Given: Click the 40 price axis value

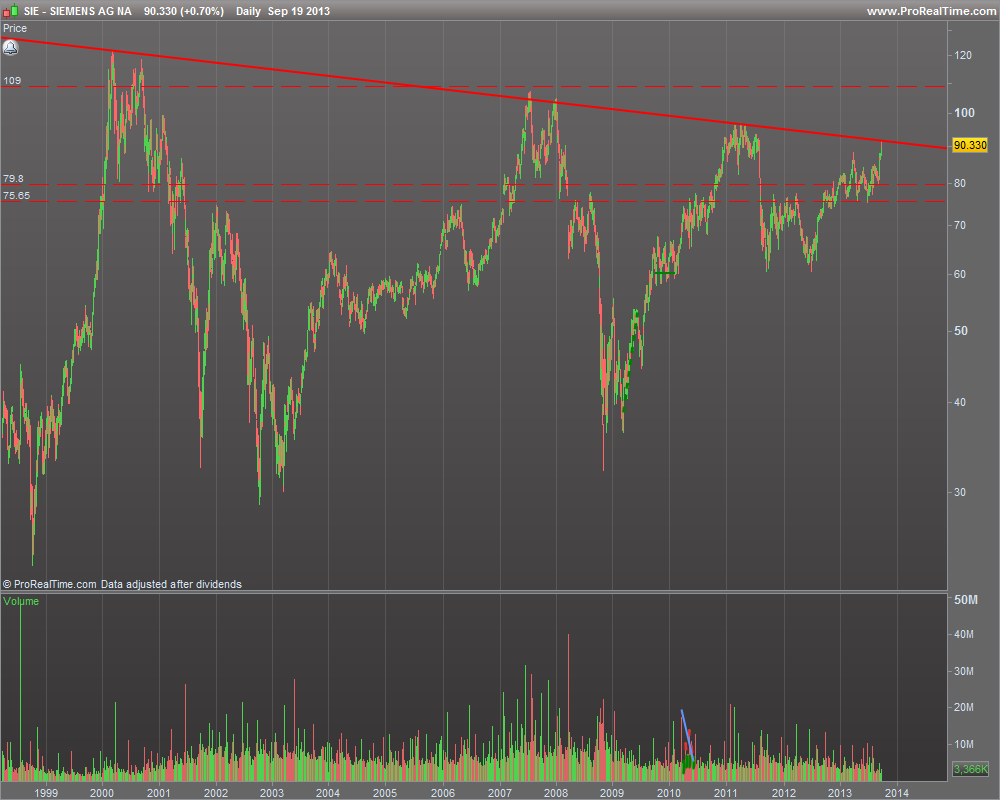Looking at the screenshot, I should point(960,402).
